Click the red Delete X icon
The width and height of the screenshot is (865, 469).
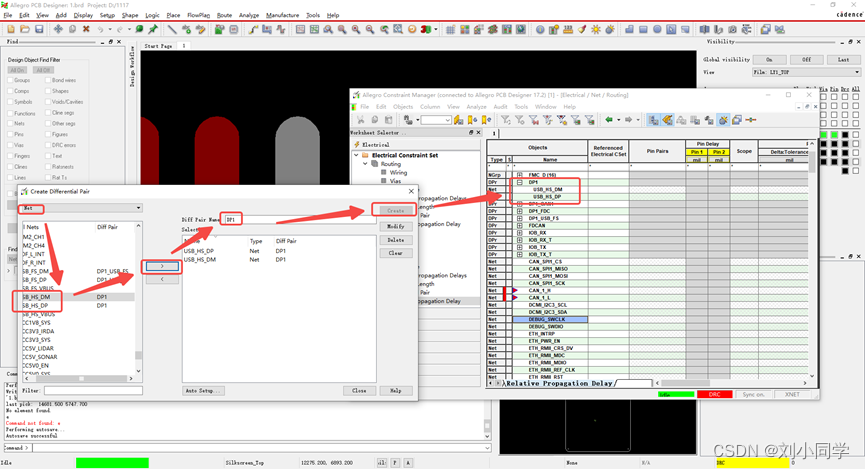coord(86,29)
